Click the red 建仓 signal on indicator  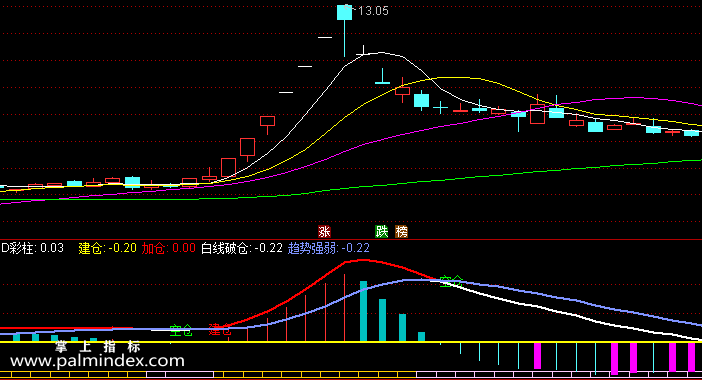[x=220, y=331]
